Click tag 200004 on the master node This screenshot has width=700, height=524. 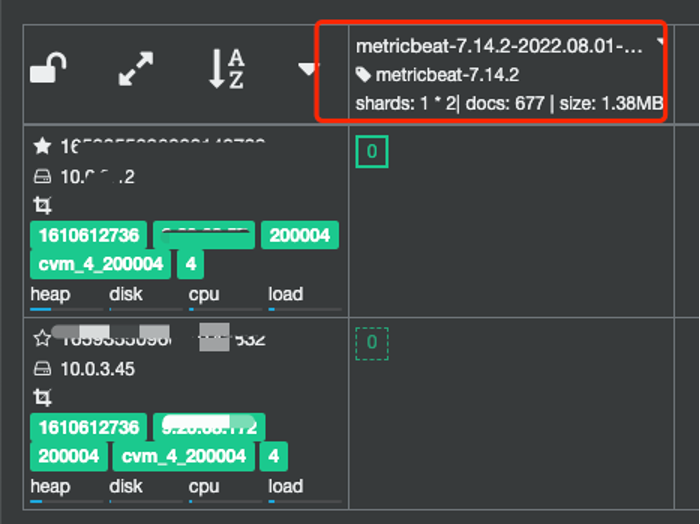300,235
